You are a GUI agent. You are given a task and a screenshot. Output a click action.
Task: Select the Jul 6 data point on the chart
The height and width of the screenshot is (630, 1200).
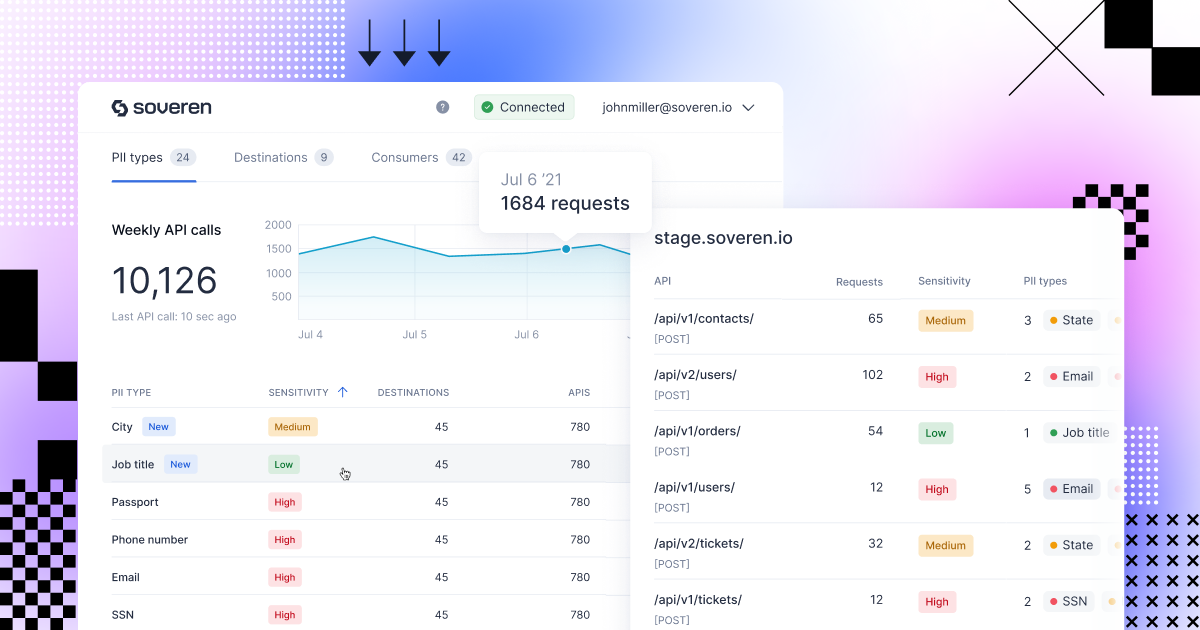pyautogui.click(x=565, y=249)
